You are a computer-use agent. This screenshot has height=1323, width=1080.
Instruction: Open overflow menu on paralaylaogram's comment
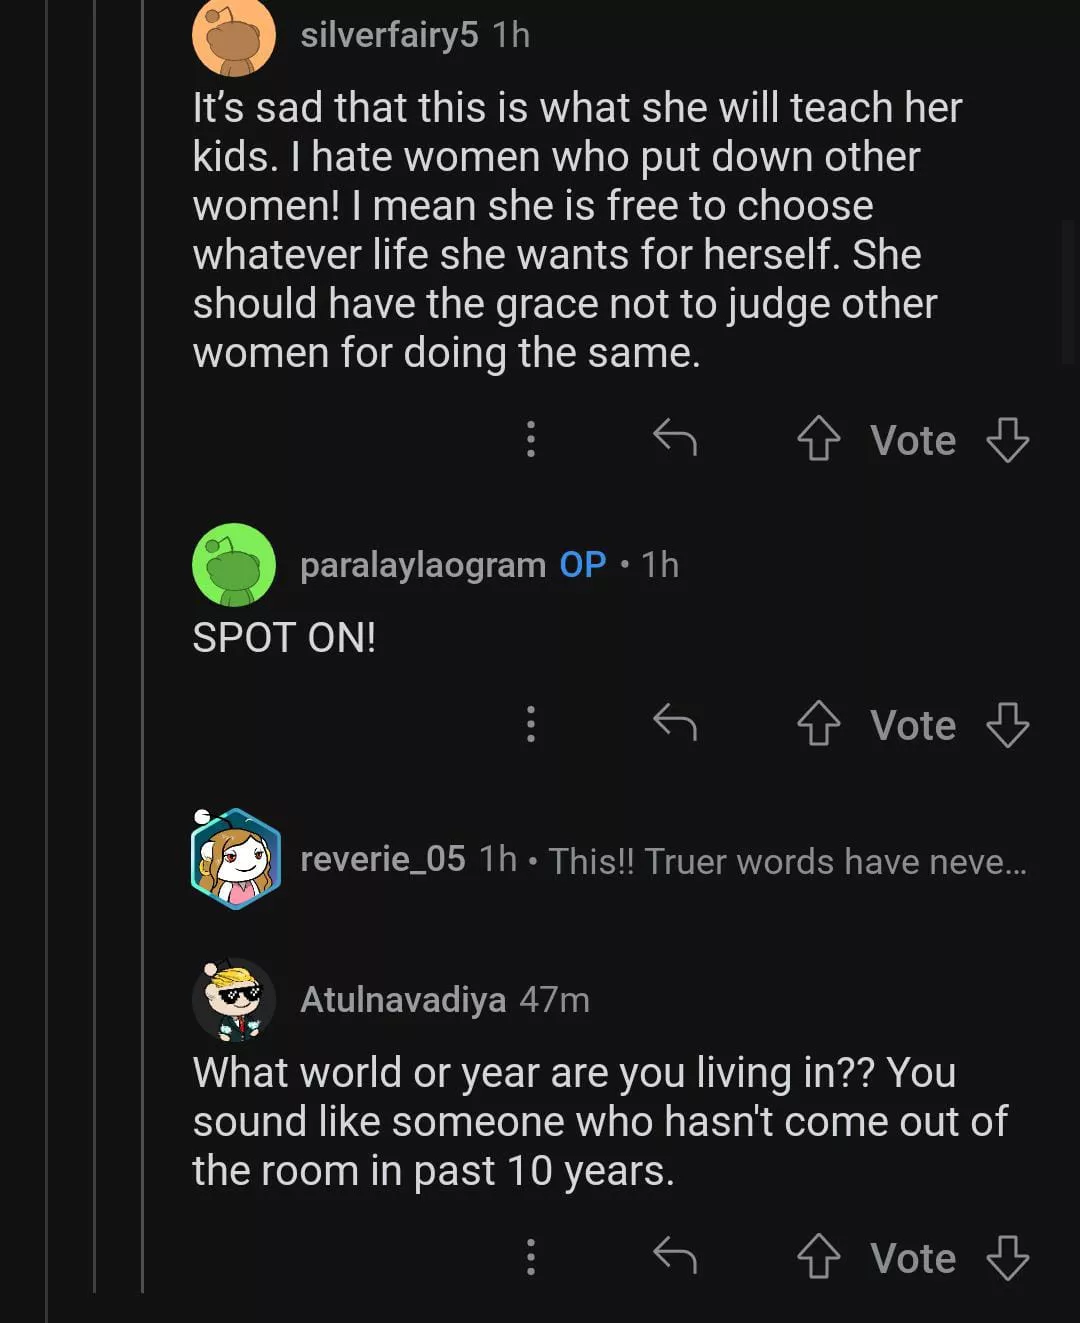pyautogui.click(x=531, y=723)
